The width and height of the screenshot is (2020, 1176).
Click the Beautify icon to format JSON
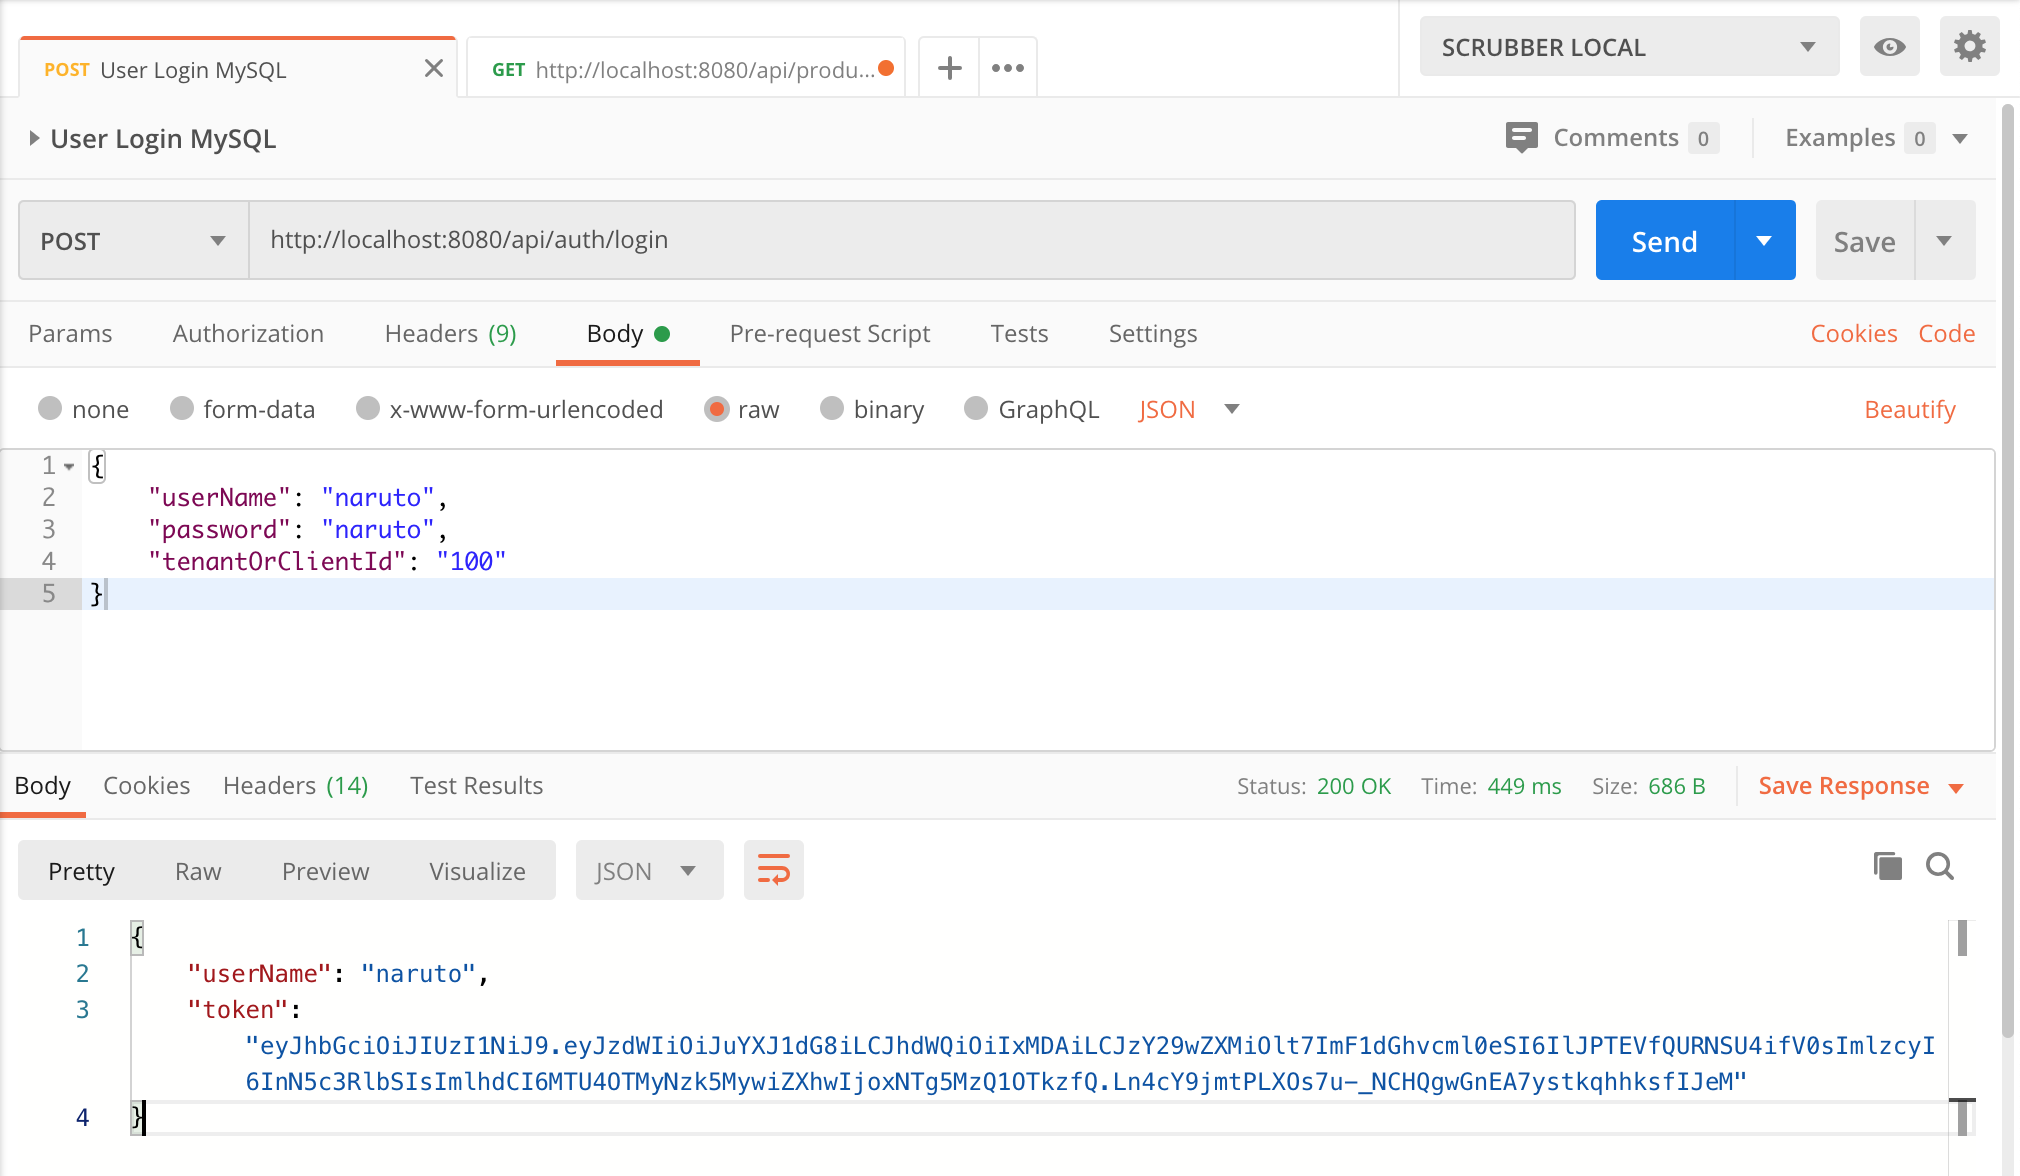click(1912, 407)
